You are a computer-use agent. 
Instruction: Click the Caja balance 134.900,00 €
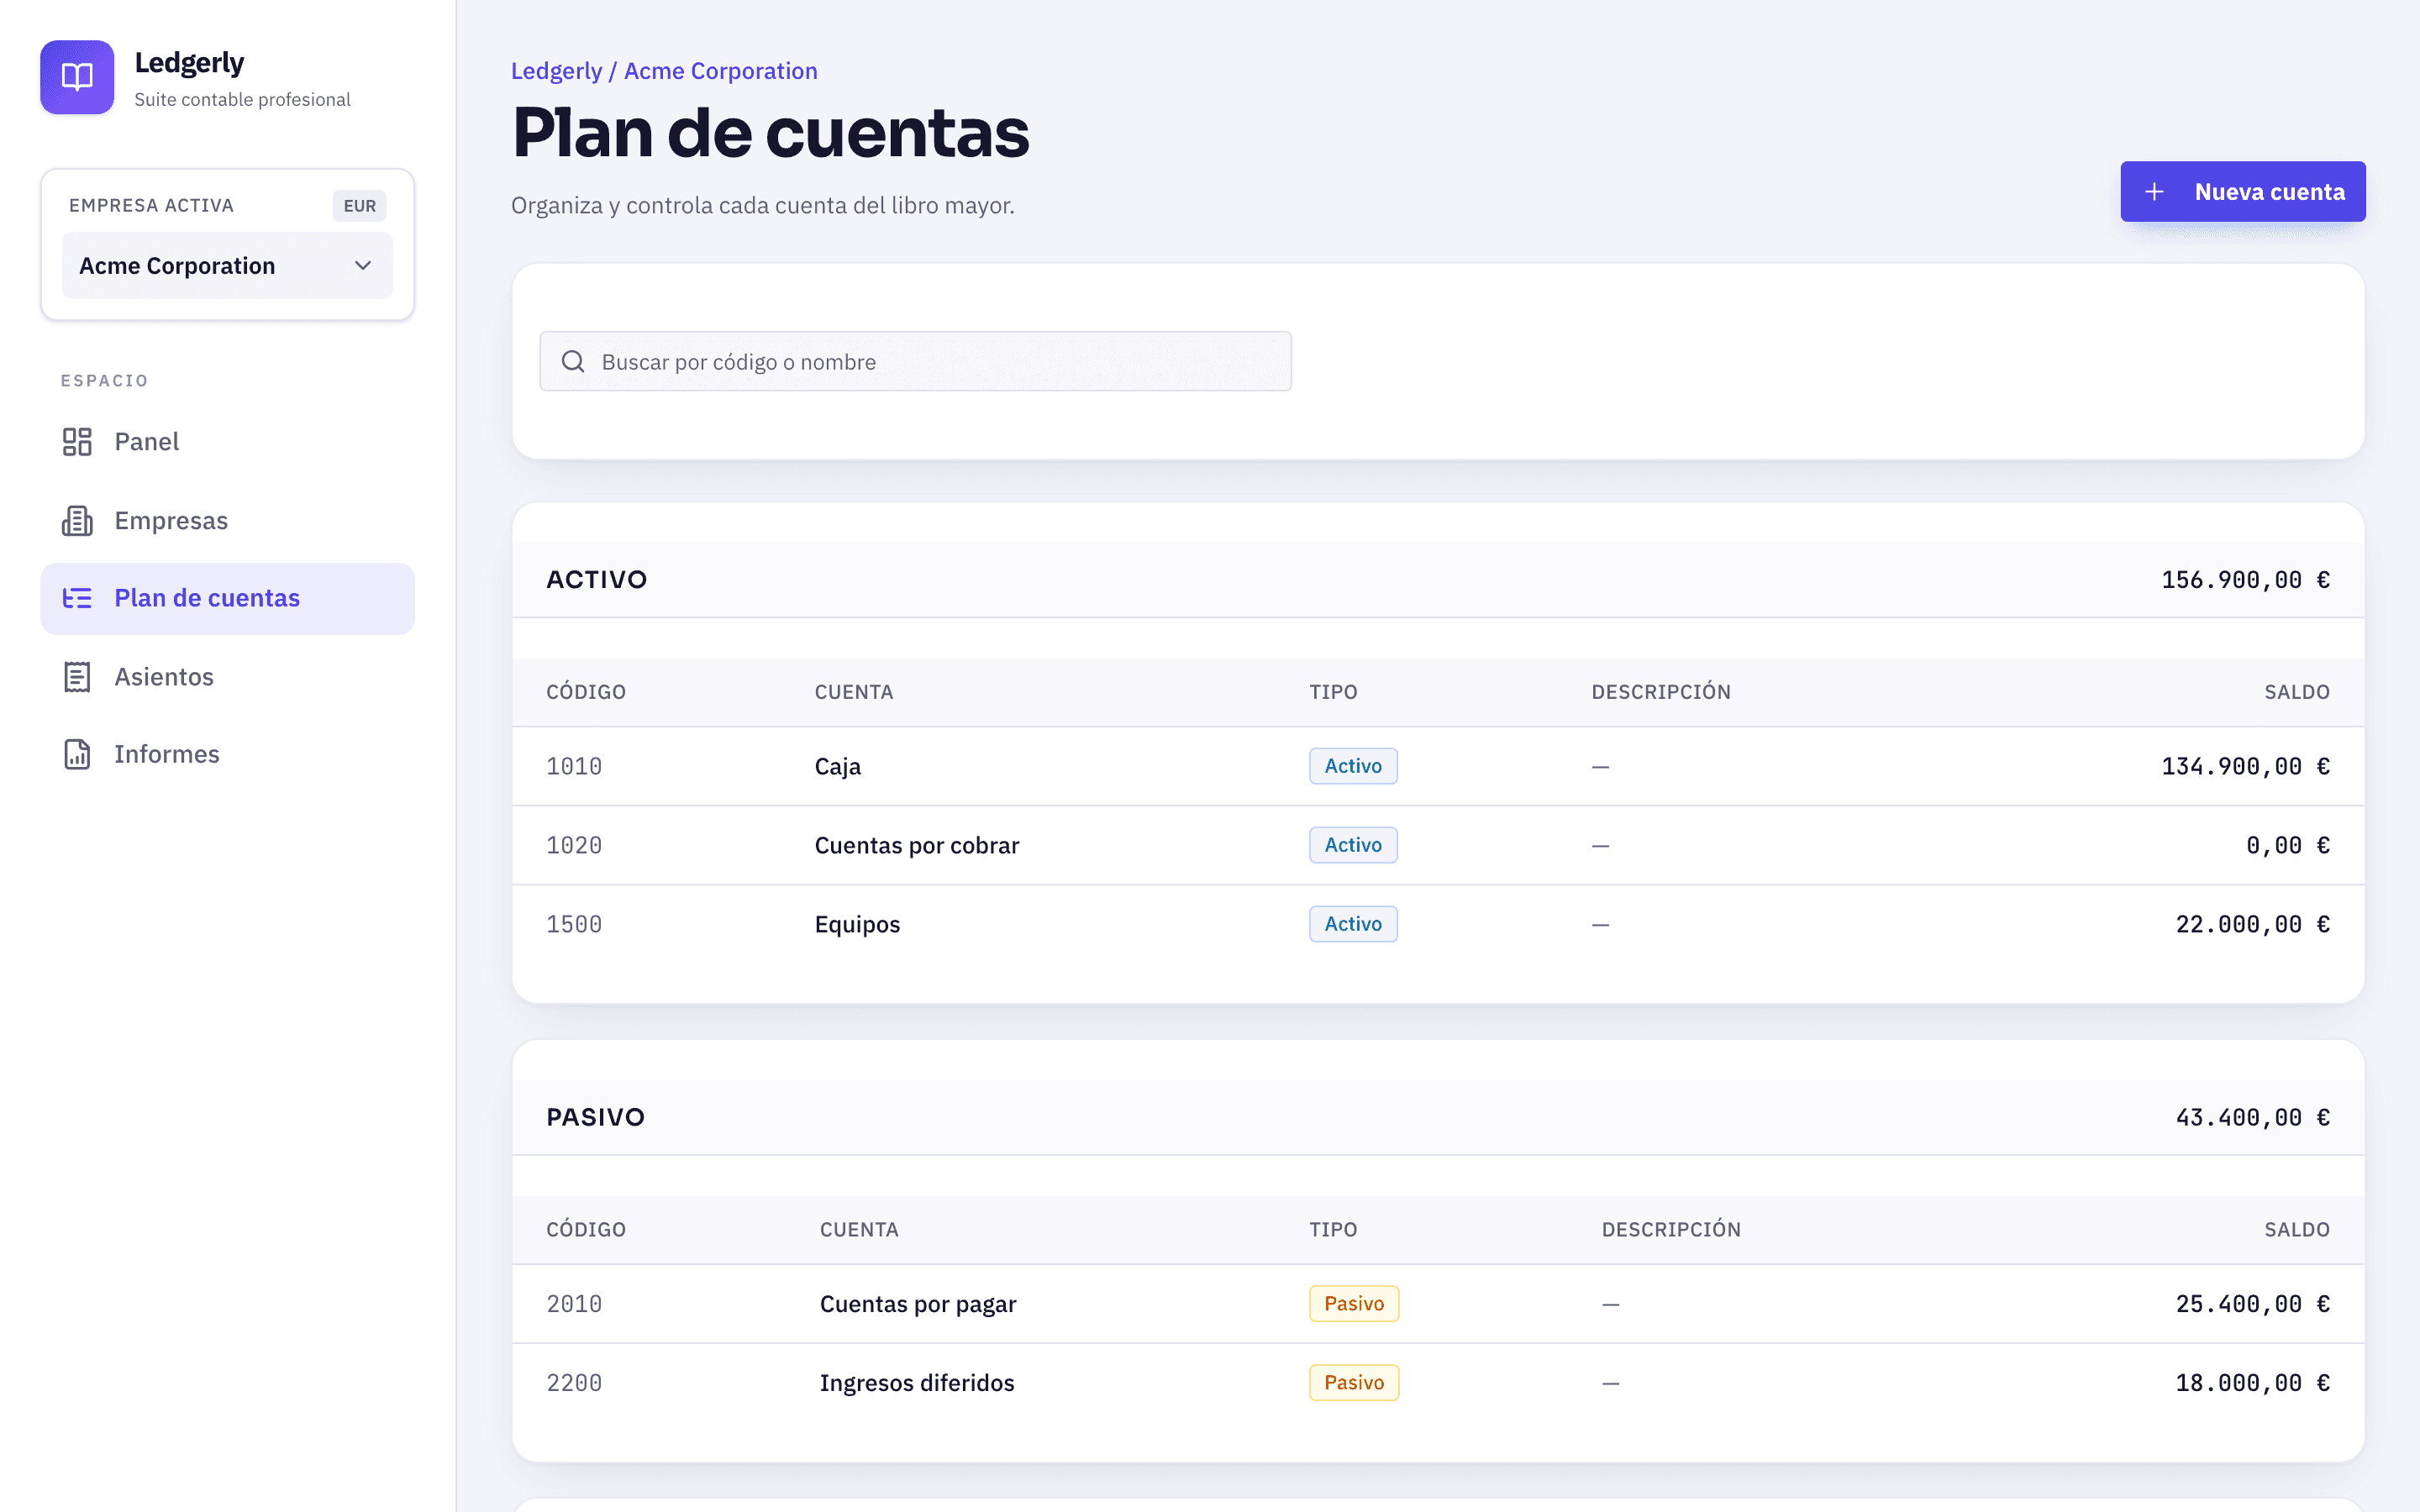click(x=2245, y=766)
